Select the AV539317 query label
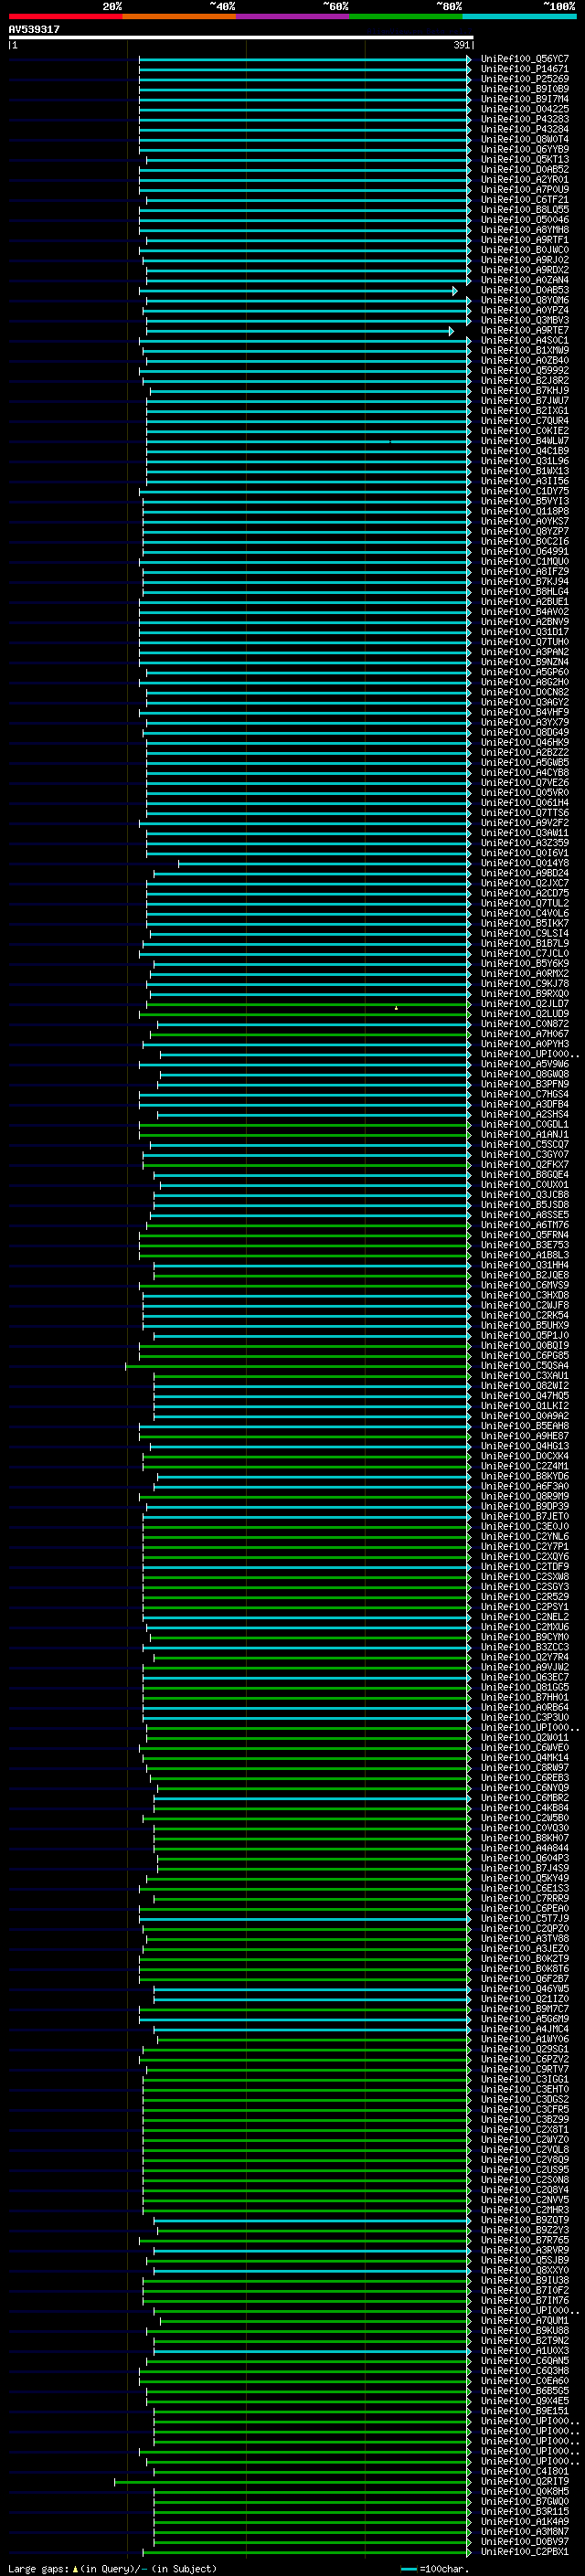The image size is (585, 2576). [x=34, y=30]
